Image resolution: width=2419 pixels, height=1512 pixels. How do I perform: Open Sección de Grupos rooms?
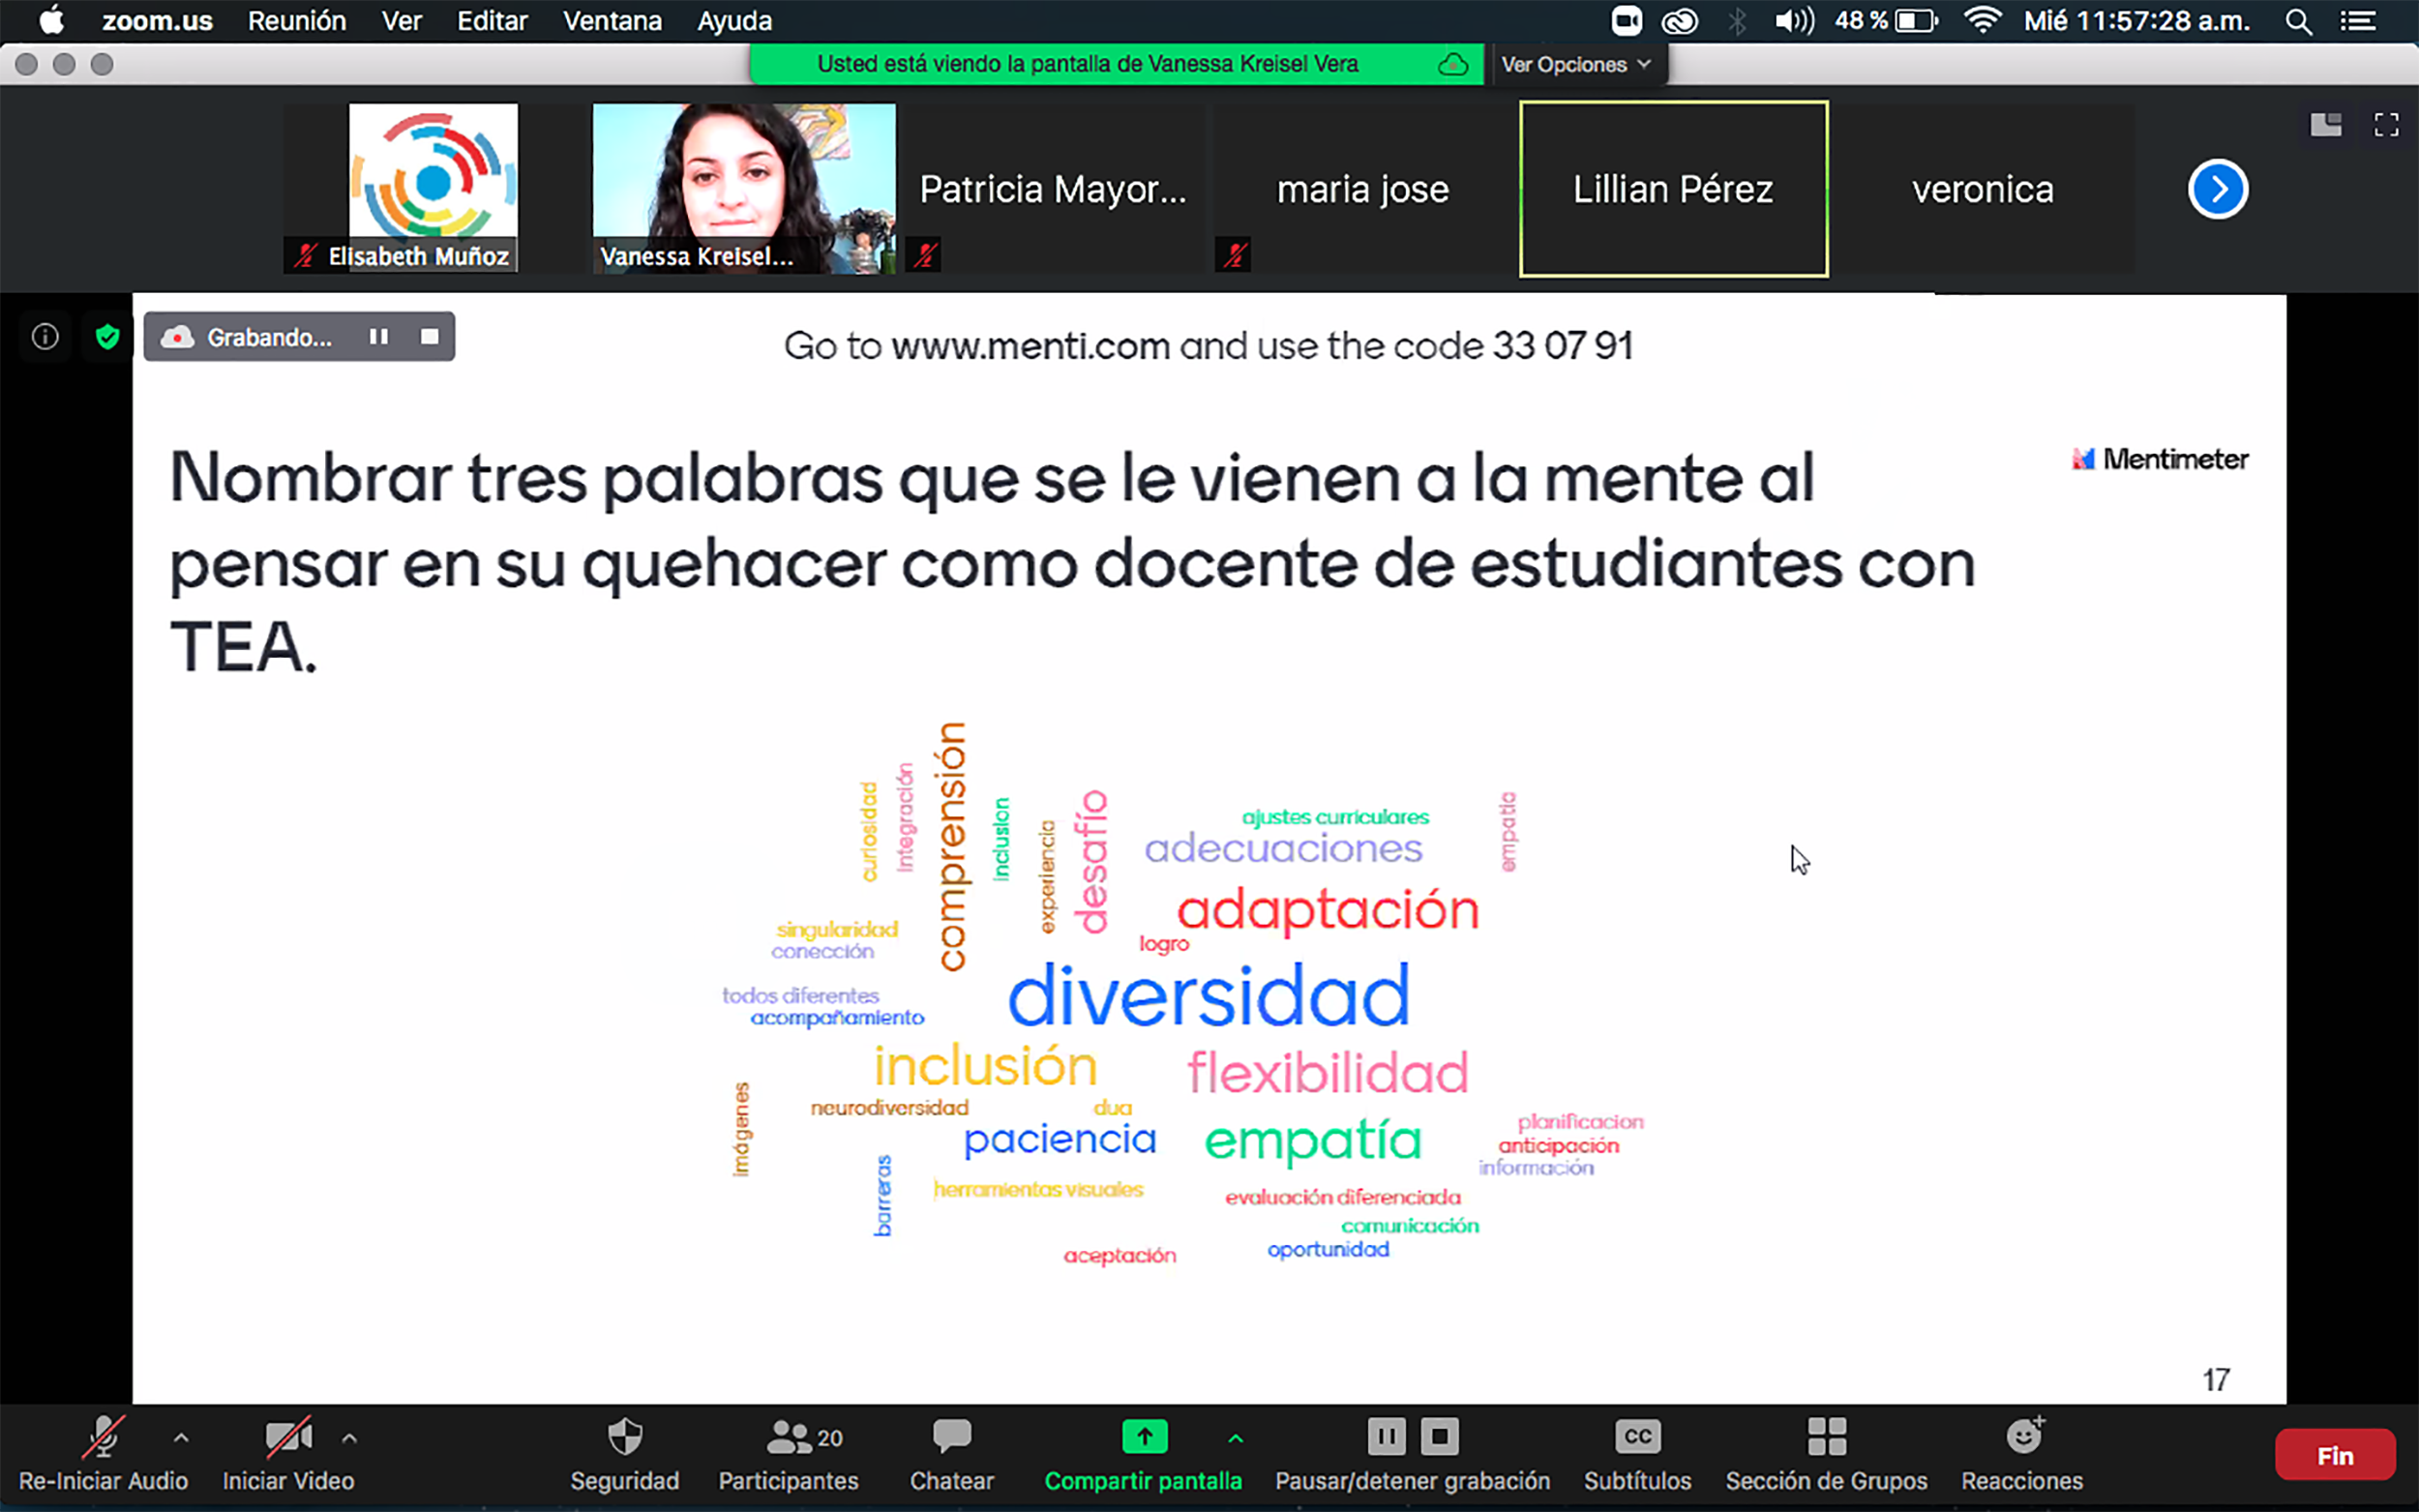pos(1826,1438)
